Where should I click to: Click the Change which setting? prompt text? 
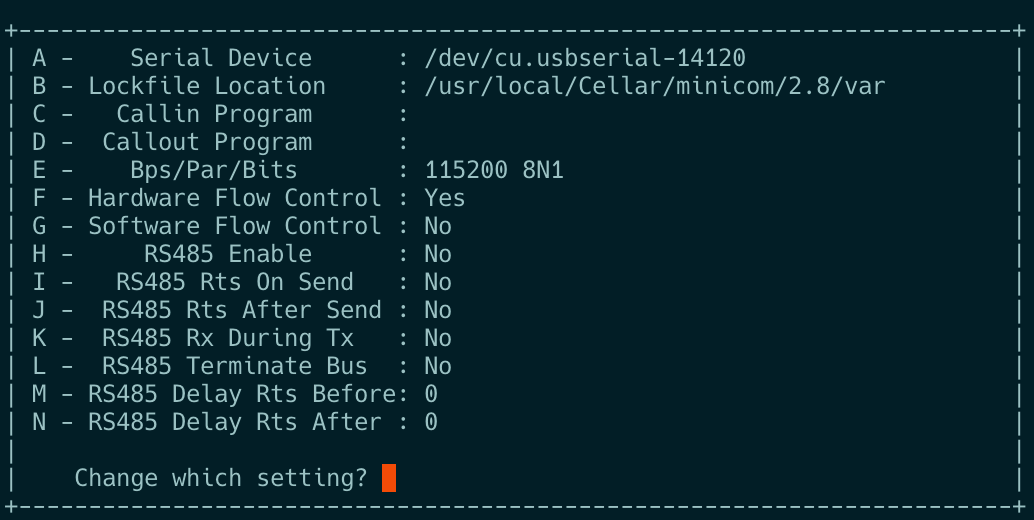[220, 478]
